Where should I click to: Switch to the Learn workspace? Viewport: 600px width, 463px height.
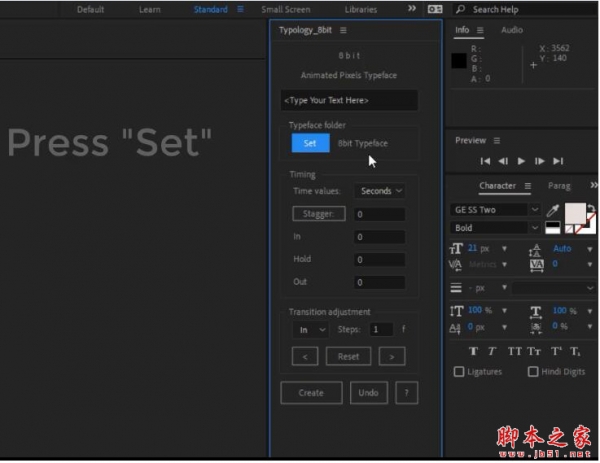150,10
